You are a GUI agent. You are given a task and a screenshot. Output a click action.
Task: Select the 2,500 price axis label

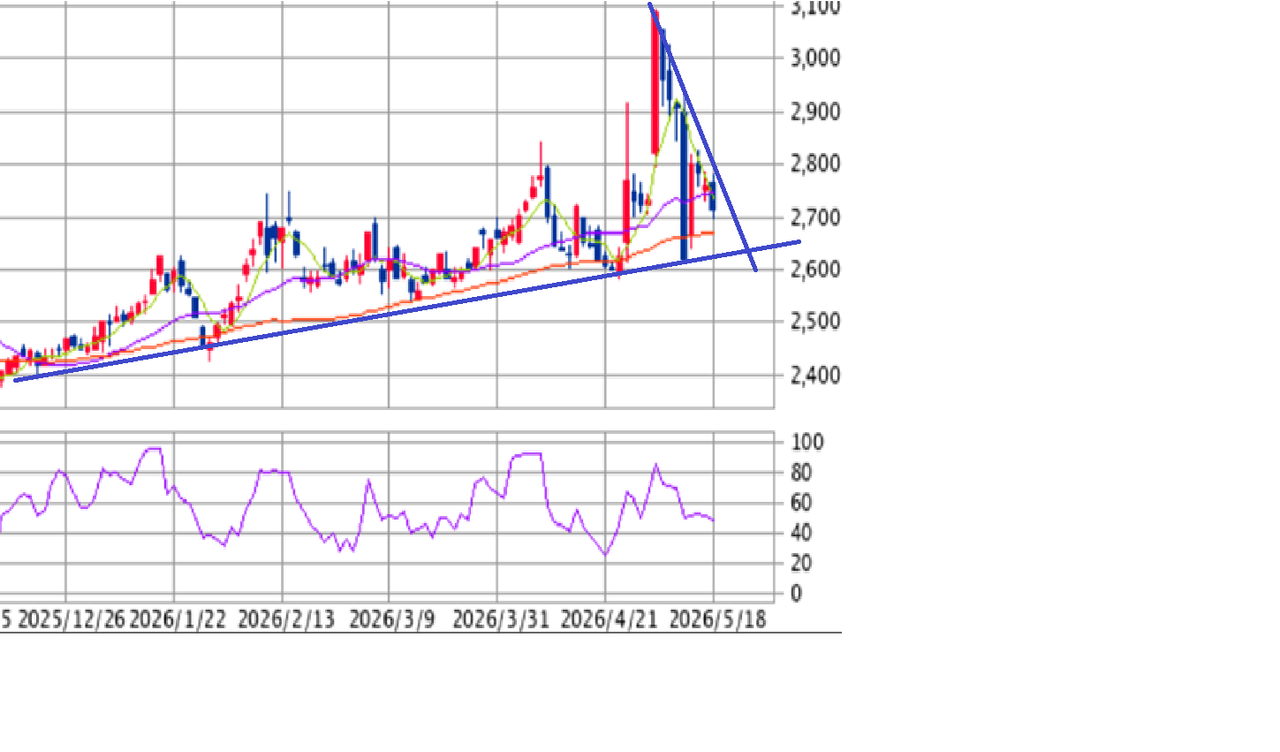815,323
